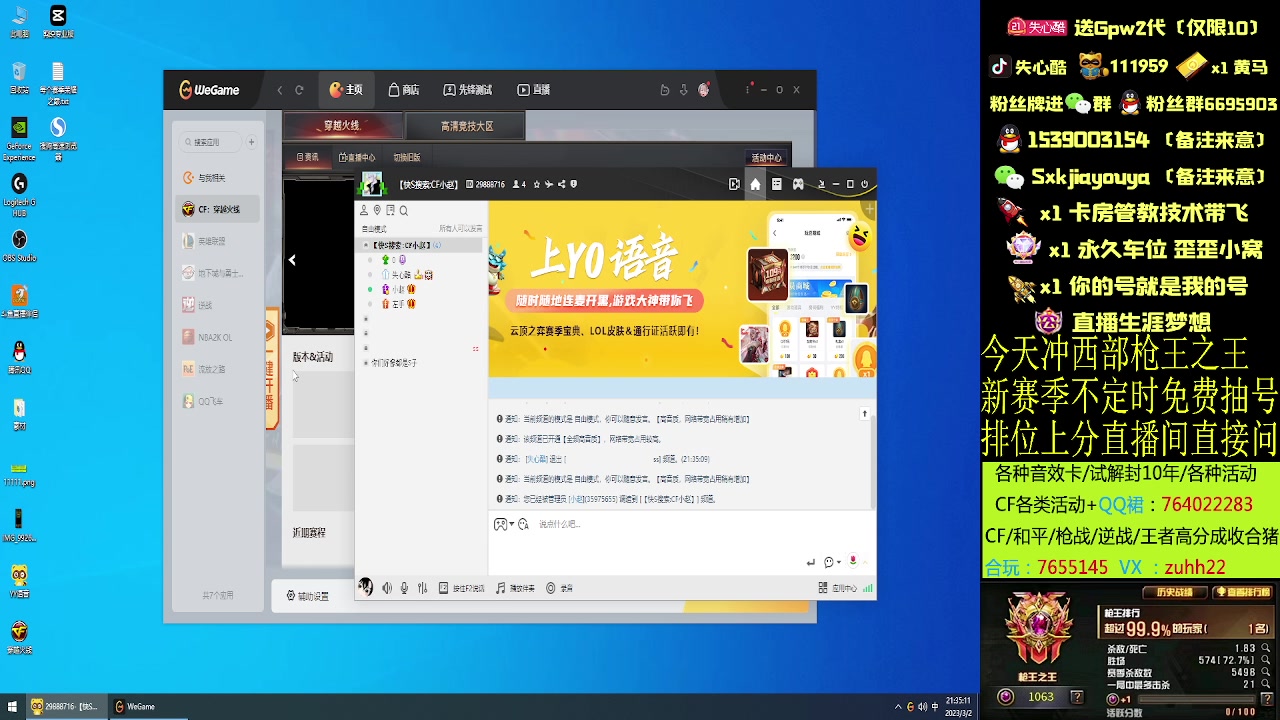Viewport: 1280px width, 720px height.
Task: Open the 自由模式 speaking mode dropdown
Action: [x=374, y=229]
